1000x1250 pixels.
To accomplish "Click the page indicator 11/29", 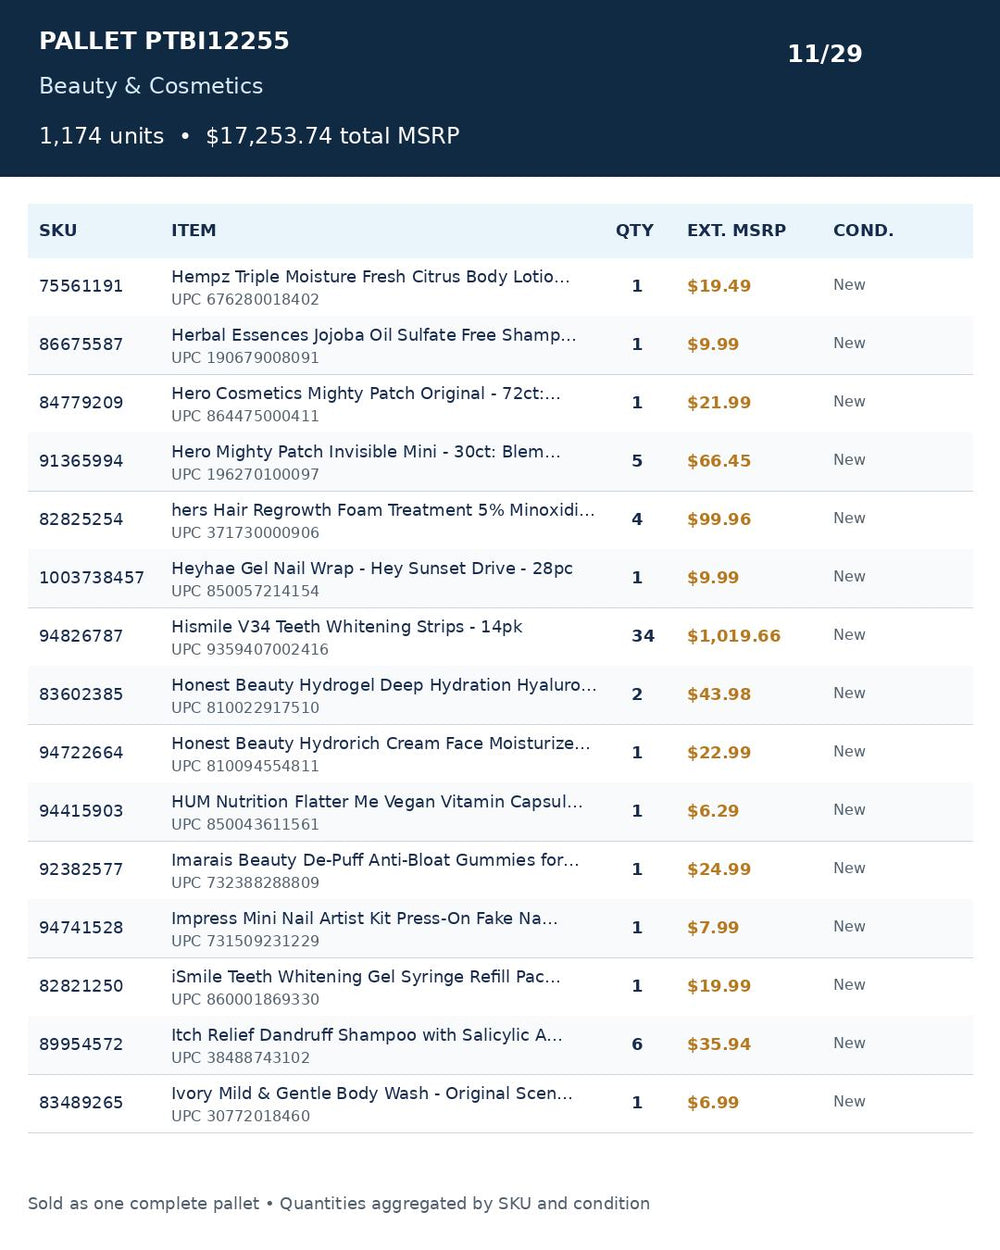I will coord(825,54).
